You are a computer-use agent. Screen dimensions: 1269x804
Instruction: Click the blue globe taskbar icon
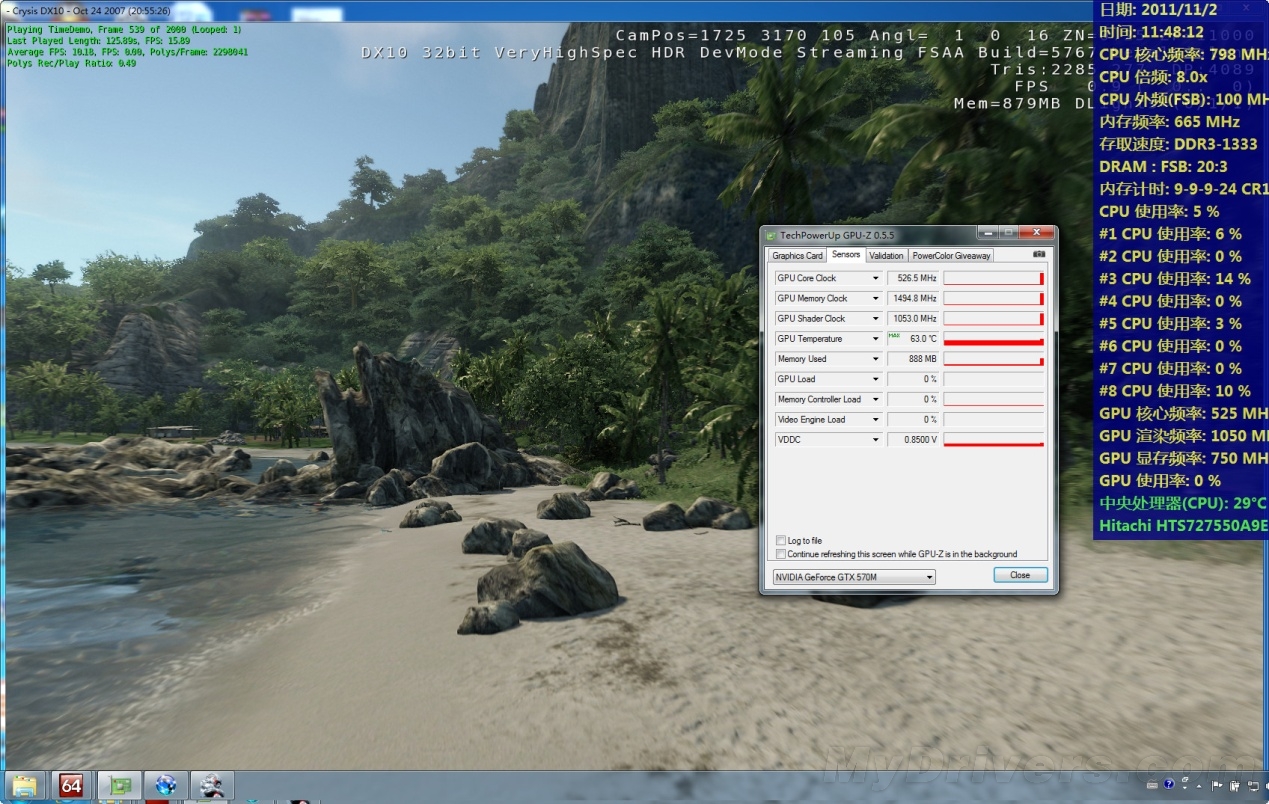coord(165,785)
